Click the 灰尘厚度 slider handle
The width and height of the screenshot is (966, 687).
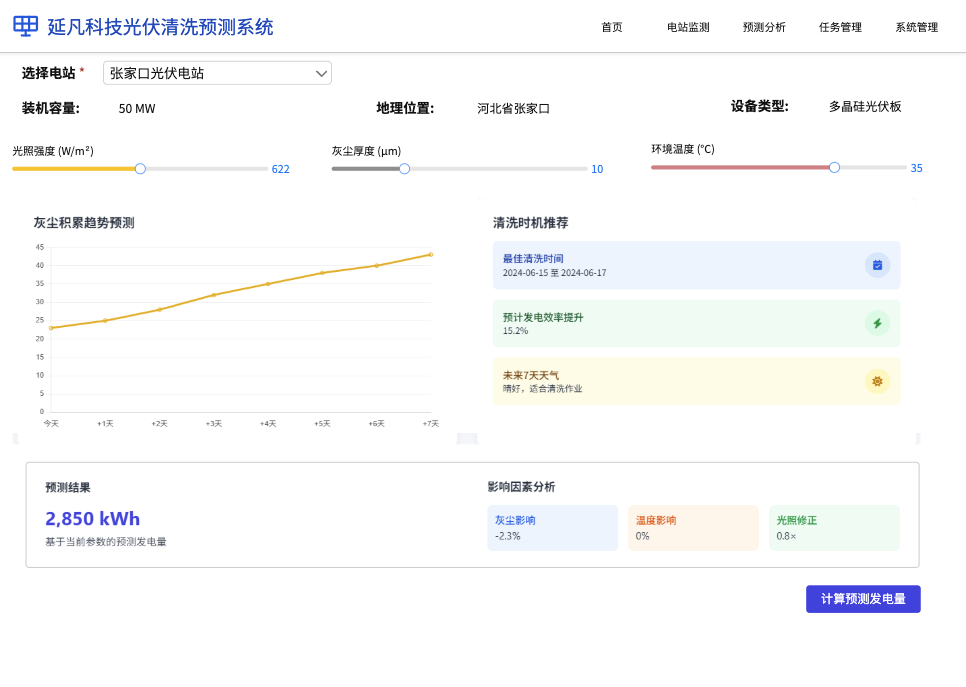click(x=404, y=169)
